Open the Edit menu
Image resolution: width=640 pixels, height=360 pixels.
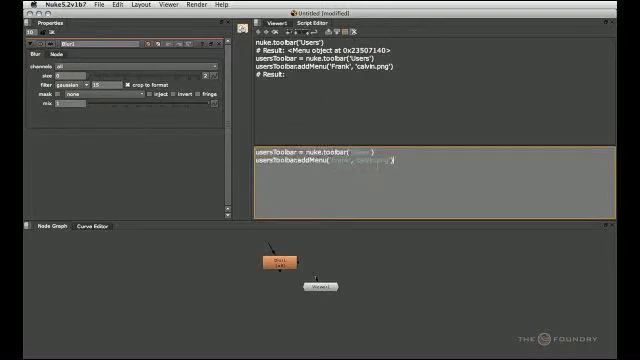click(x=118, y=4)
